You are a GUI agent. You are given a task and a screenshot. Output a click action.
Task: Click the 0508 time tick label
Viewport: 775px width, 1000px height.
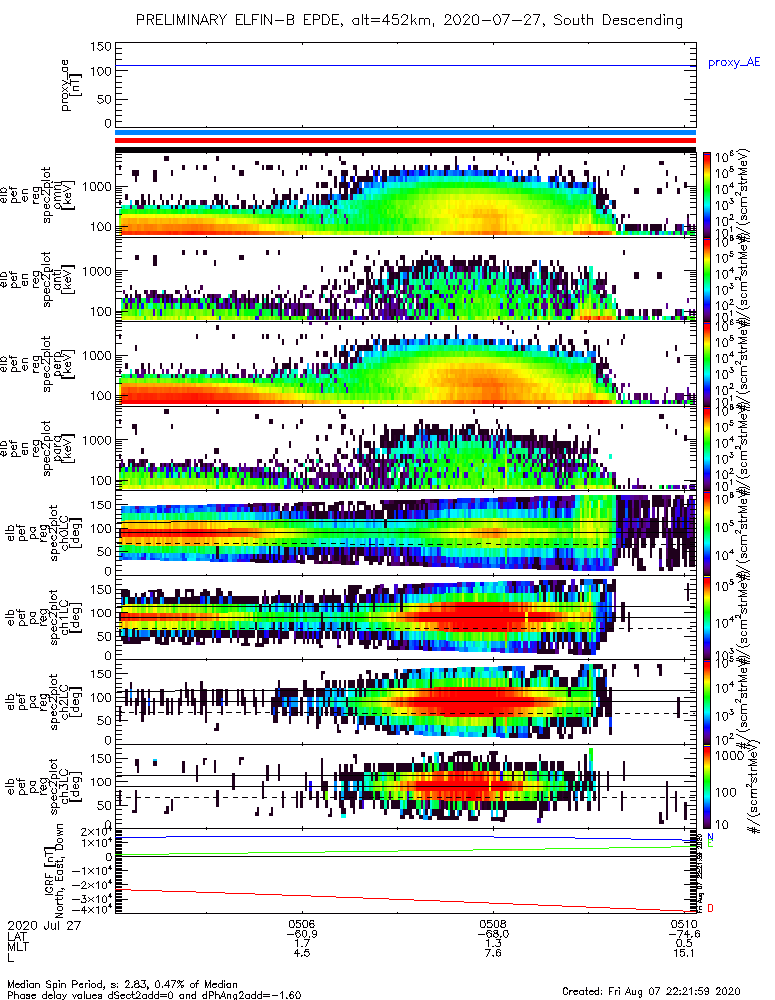493,923
